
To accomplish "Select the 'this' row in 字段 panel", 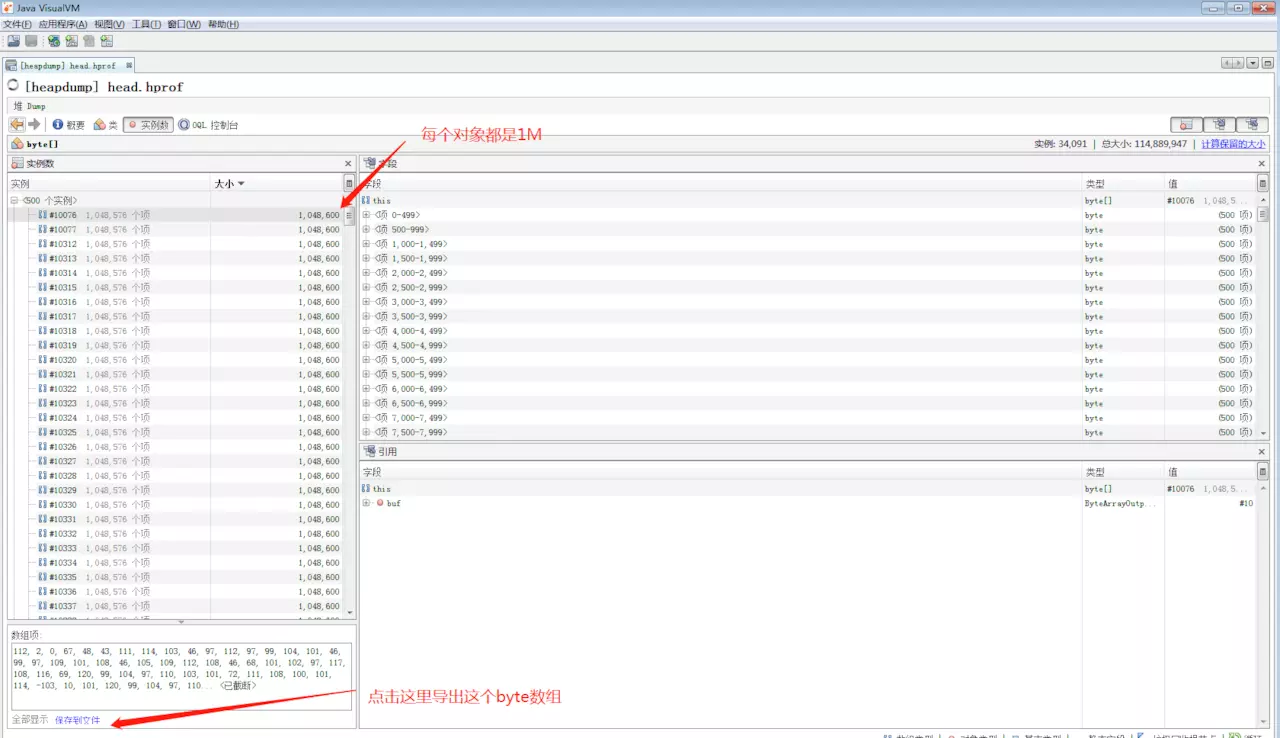I will 808,200.
